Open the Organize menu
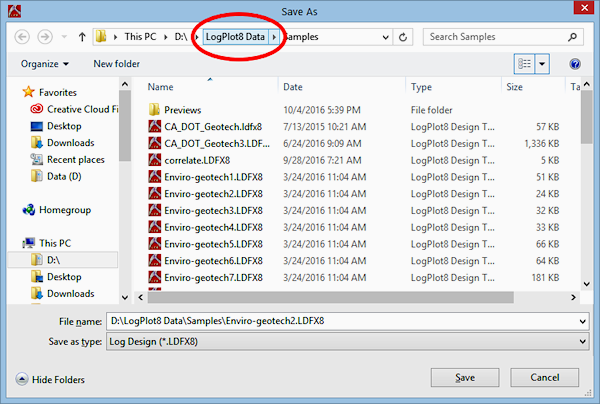 point(45,64)
